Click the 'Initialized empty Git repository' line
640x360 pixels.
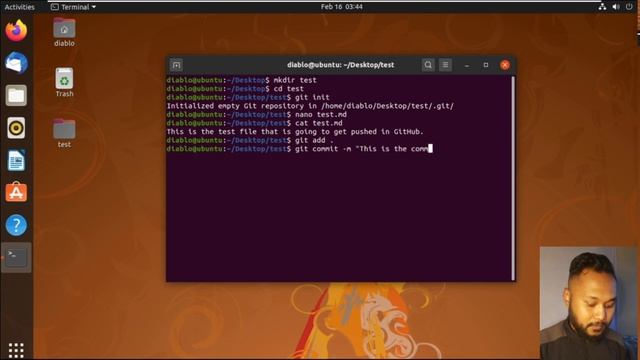pos(310,106)
